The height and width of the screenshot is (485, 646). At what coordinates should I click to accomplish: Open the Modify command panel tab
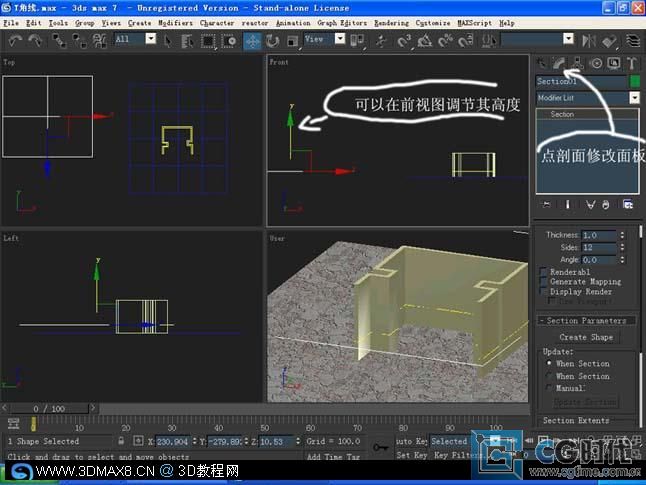point(559,63)
